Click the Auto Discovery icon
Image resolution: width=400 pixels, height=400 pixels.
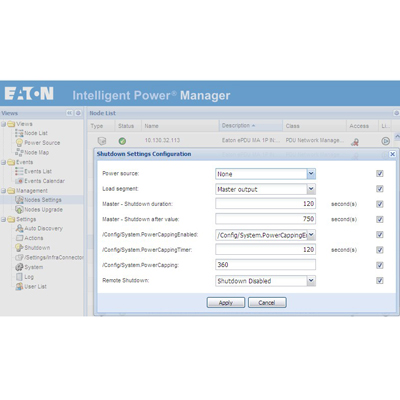[x=19, y=229]
